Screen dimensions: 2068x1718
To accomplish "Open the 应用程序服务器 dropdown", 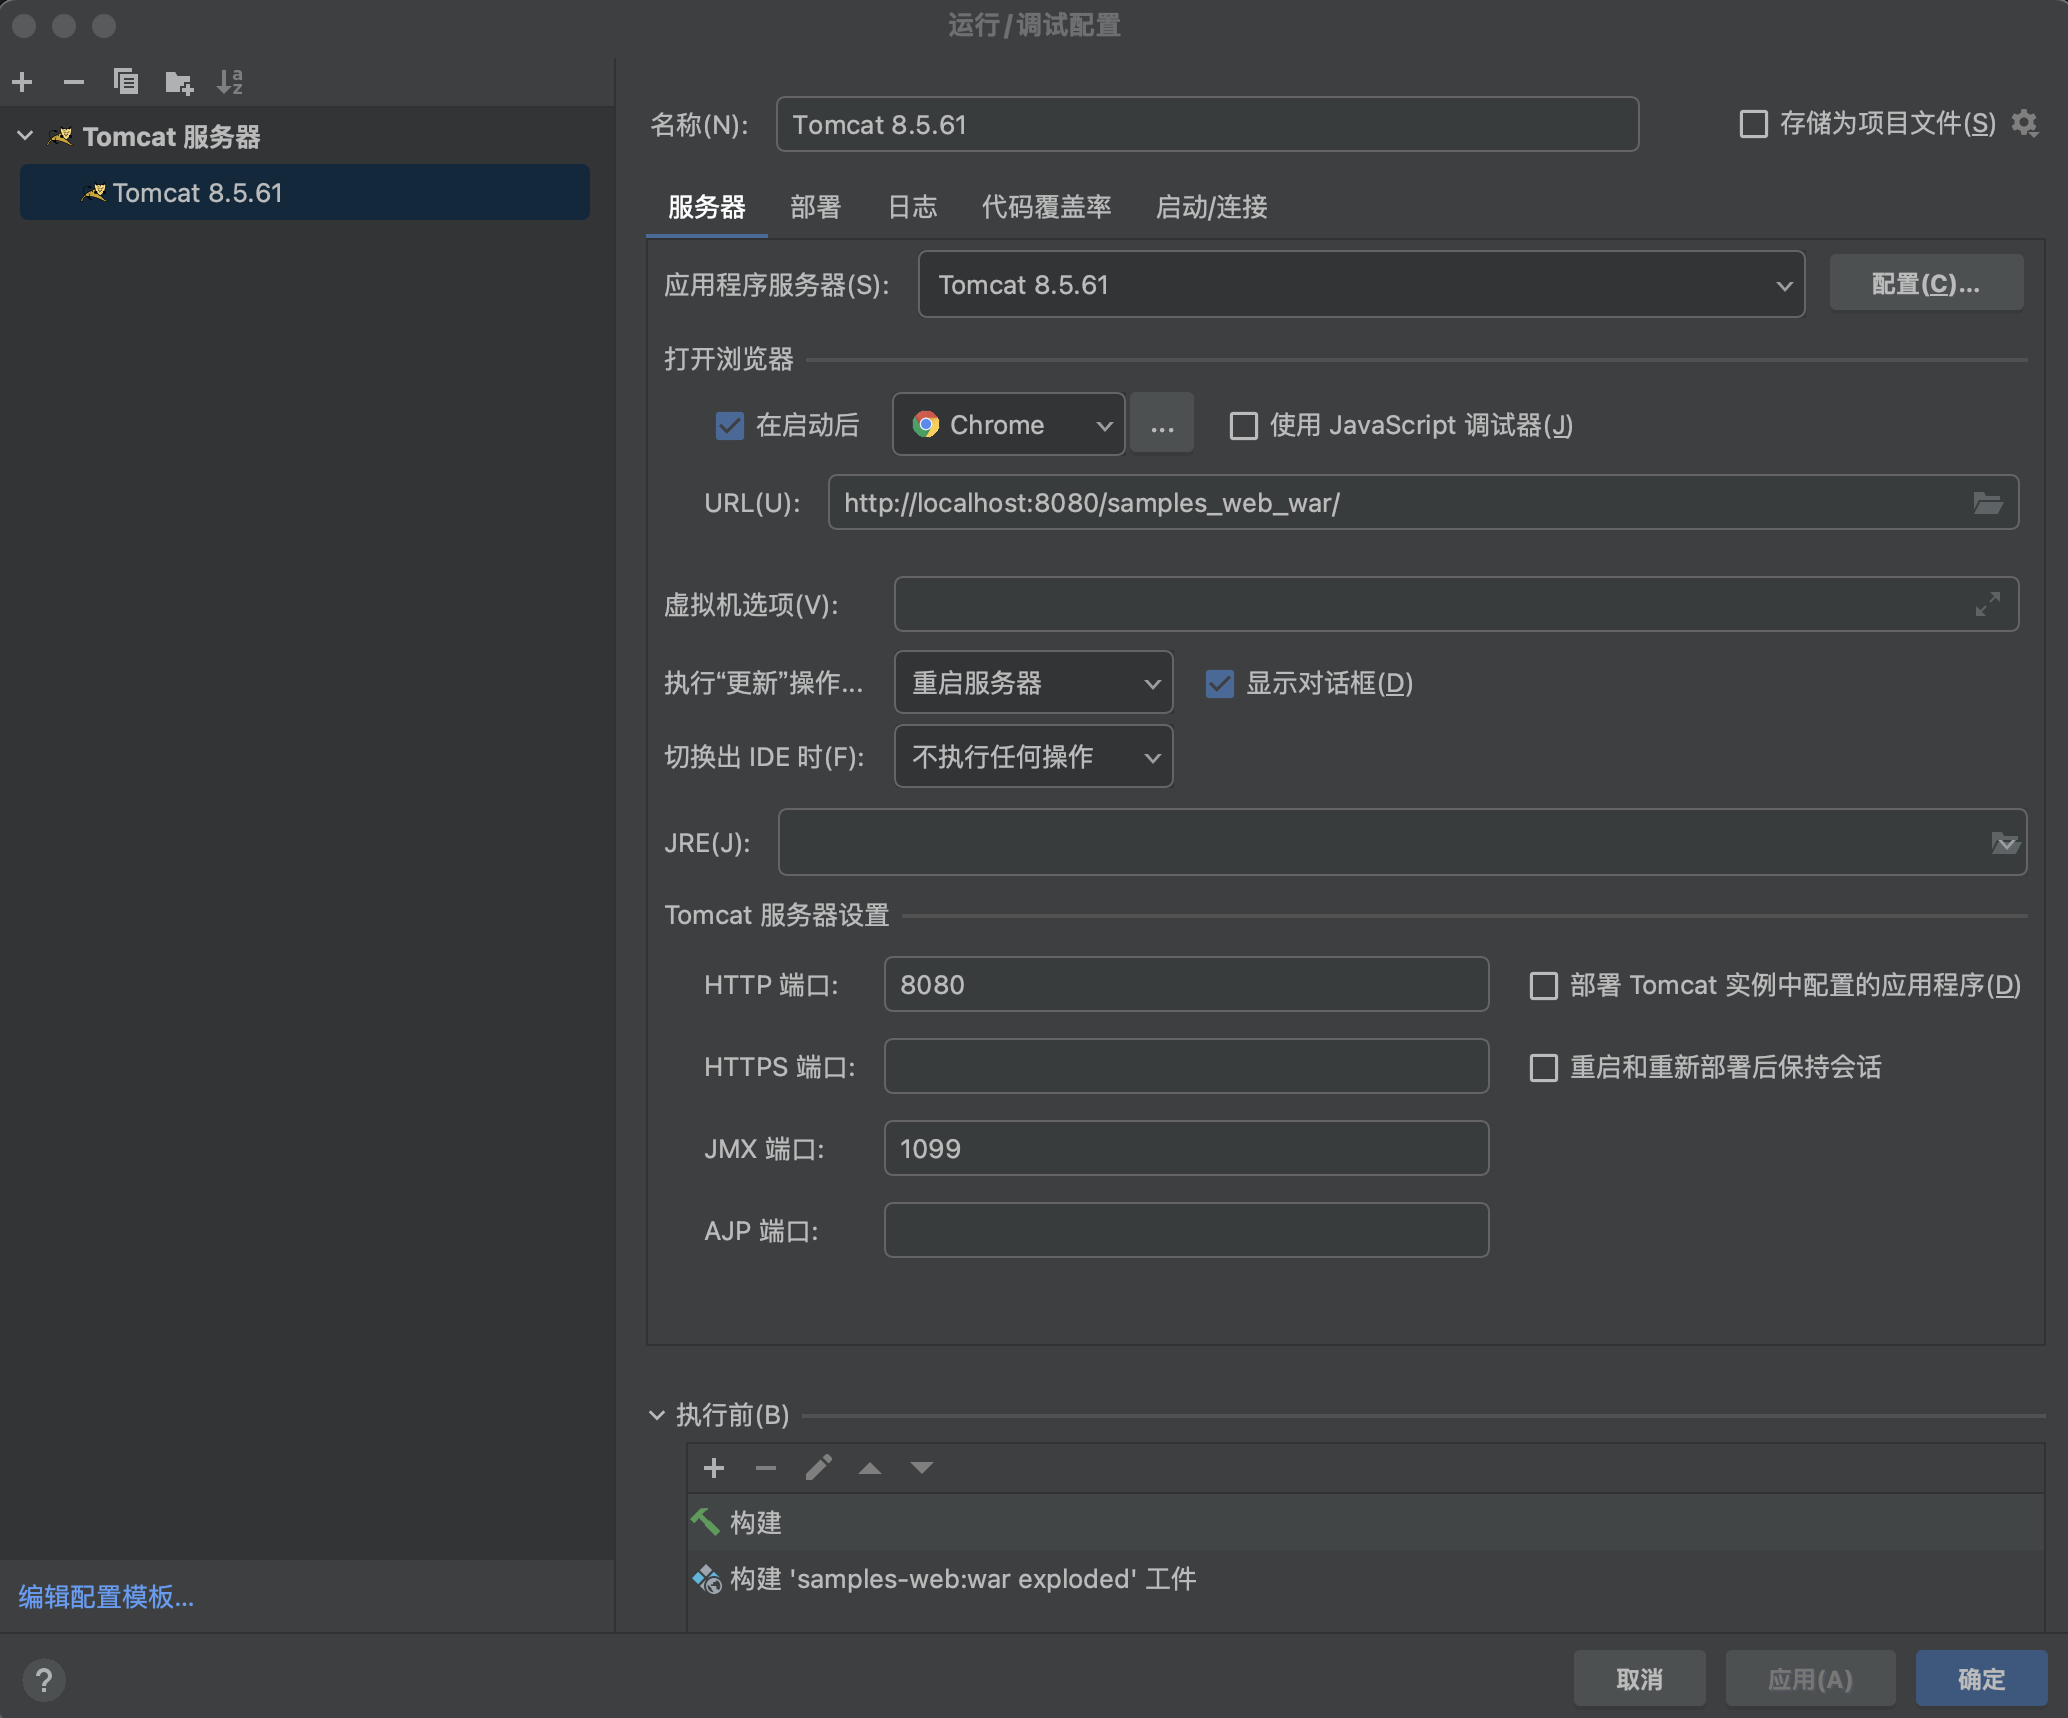I will (1361, 285).
